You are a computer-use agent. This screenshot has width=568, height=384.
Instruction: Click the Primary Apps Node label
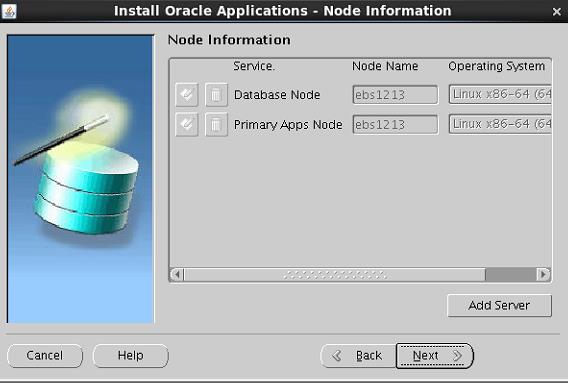[288, 125]
